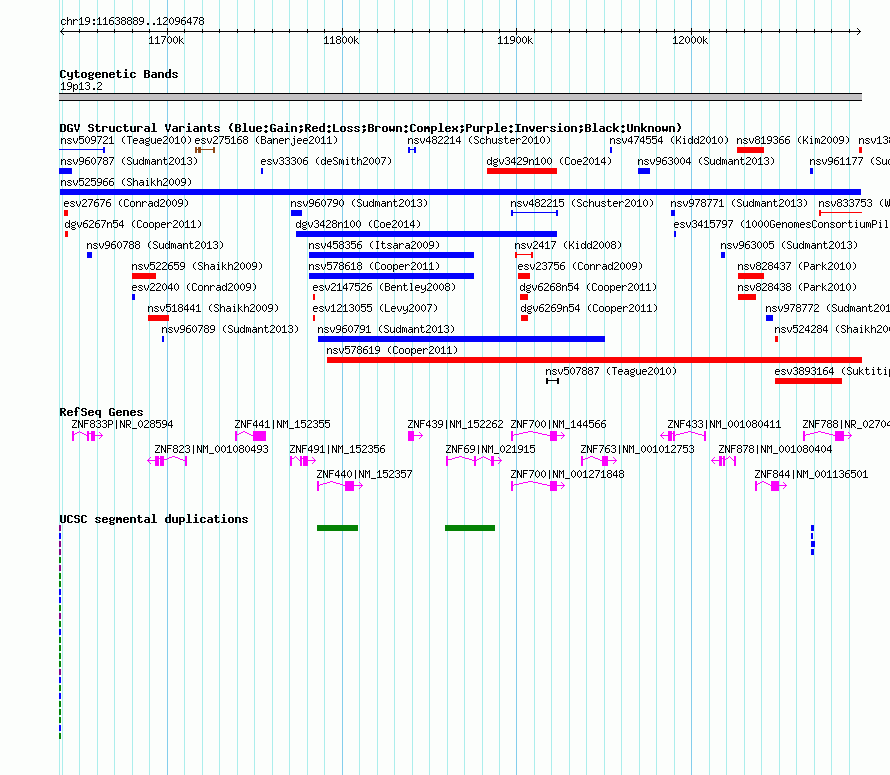Click red bar under nsv522659

point(144,276)
